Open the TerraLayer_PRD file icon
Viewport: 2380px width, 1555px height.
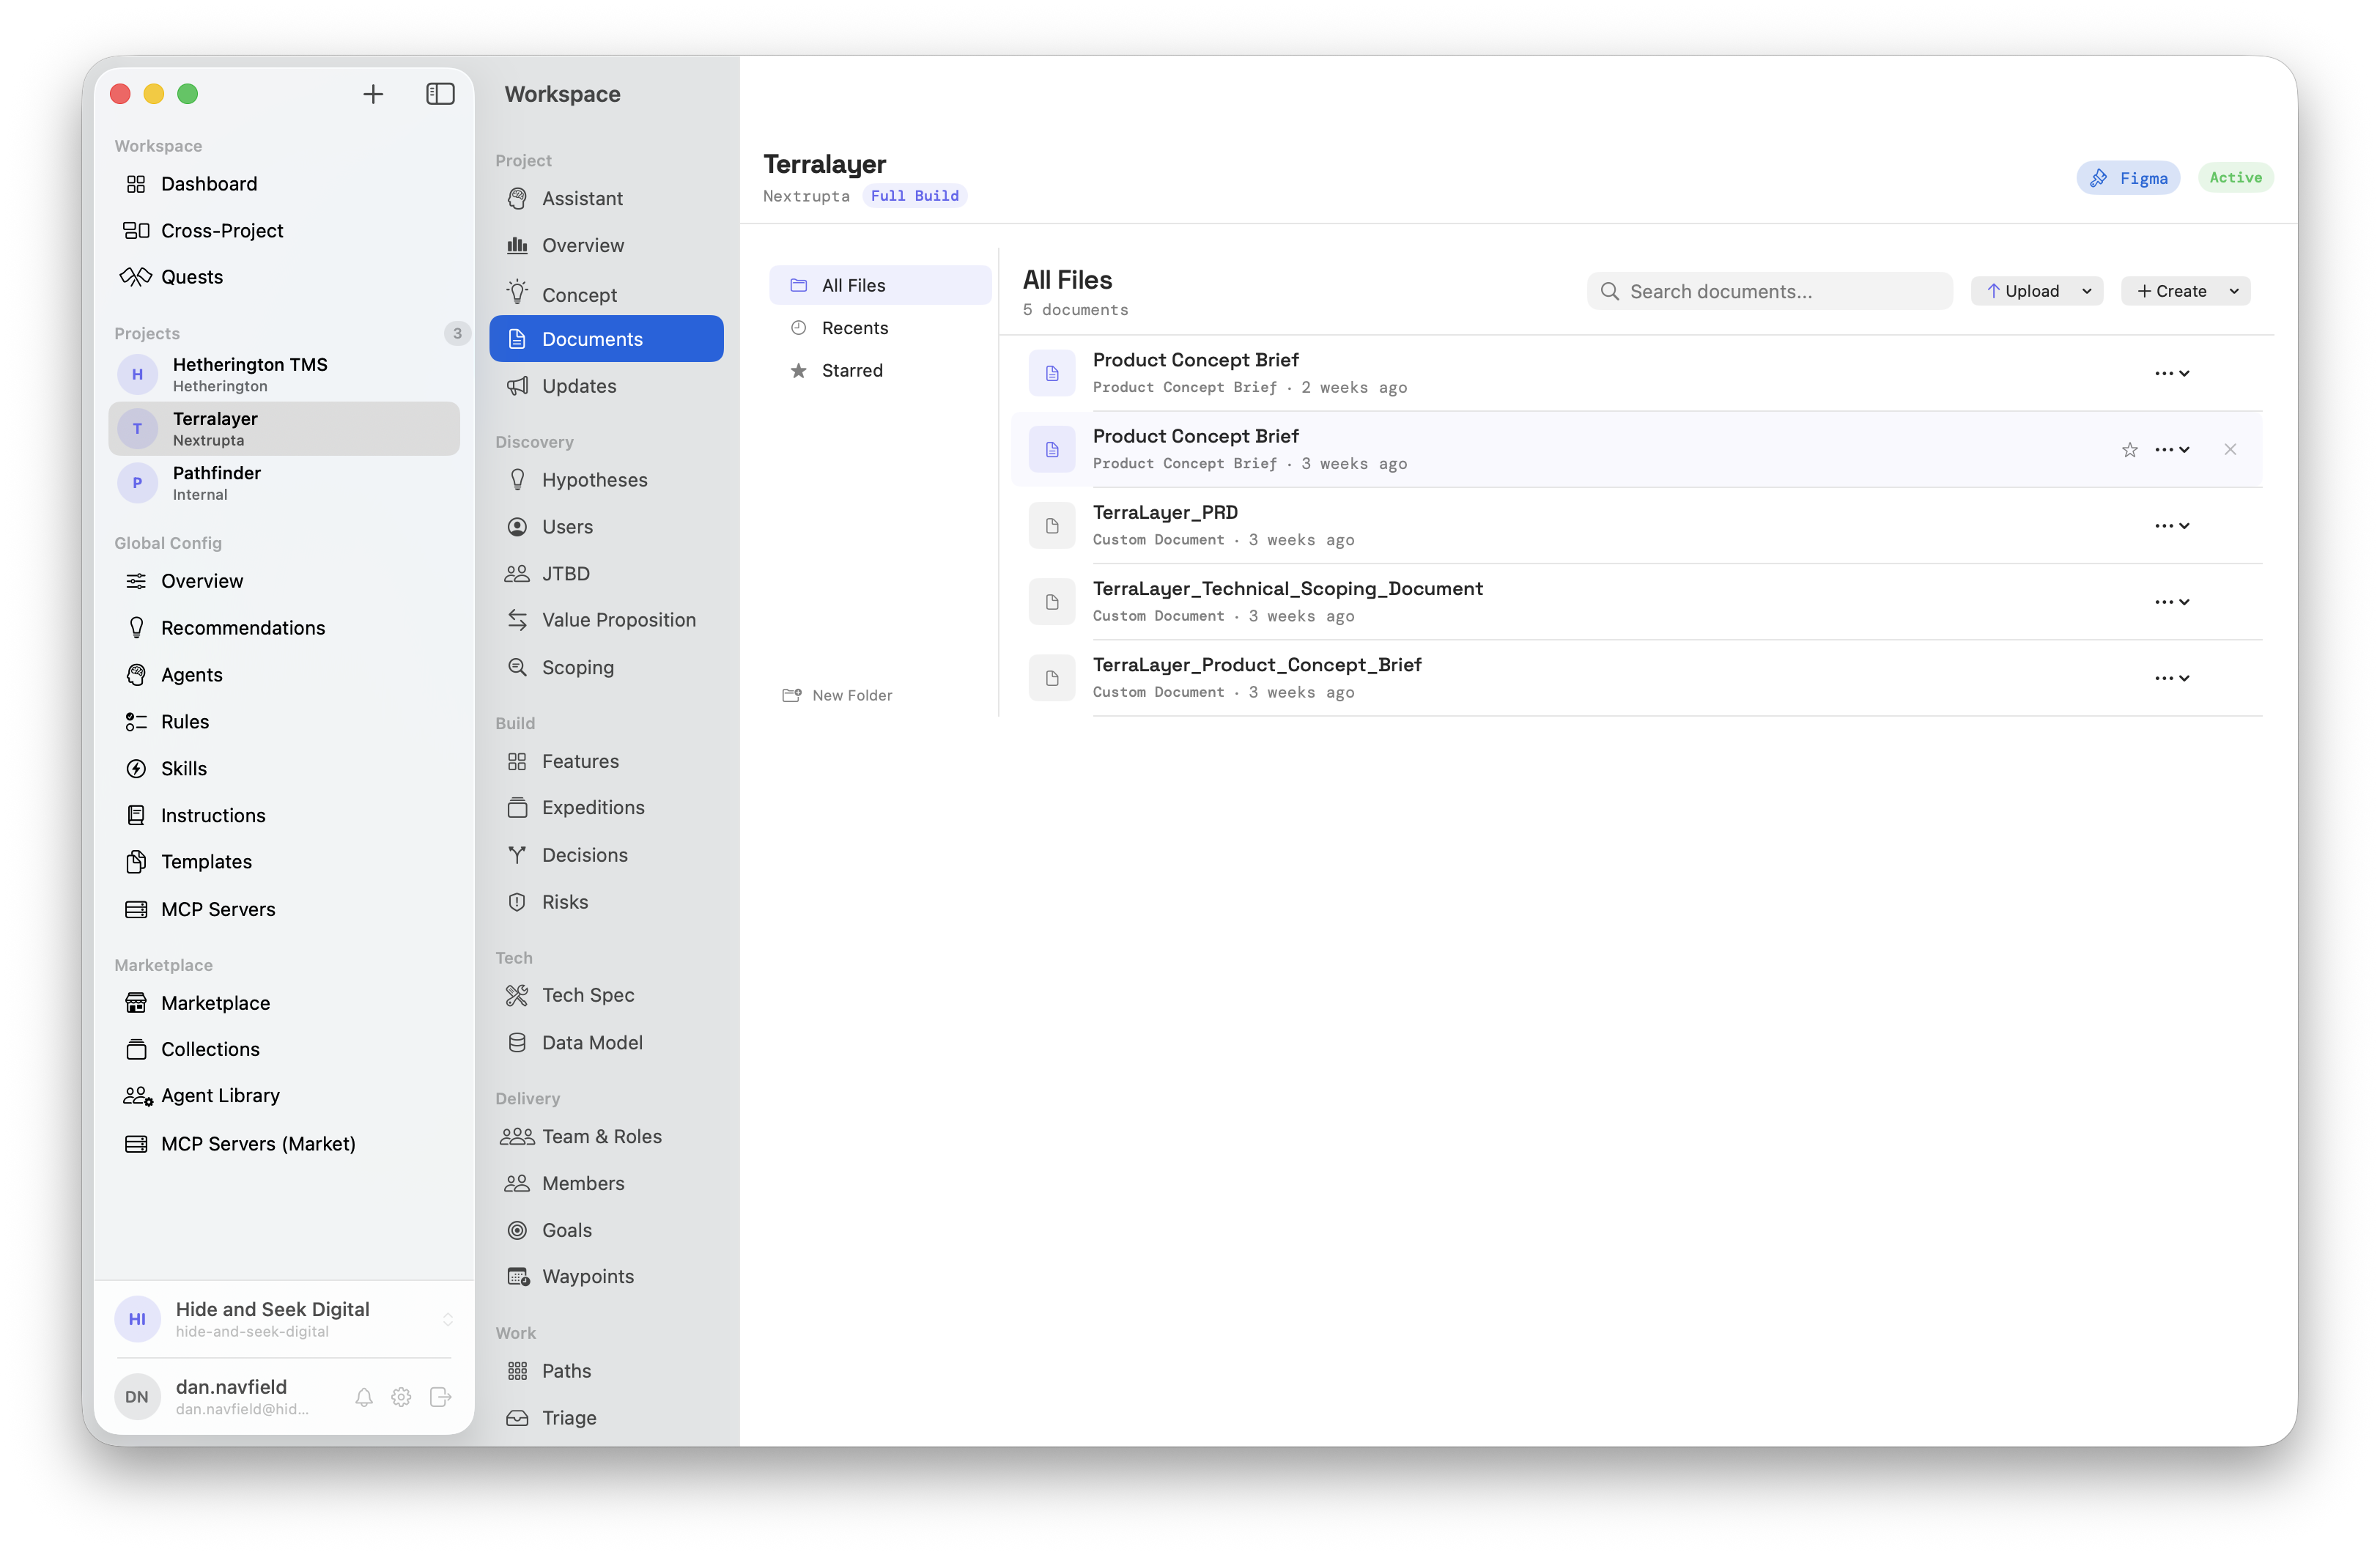click(x=1051, y=526)
